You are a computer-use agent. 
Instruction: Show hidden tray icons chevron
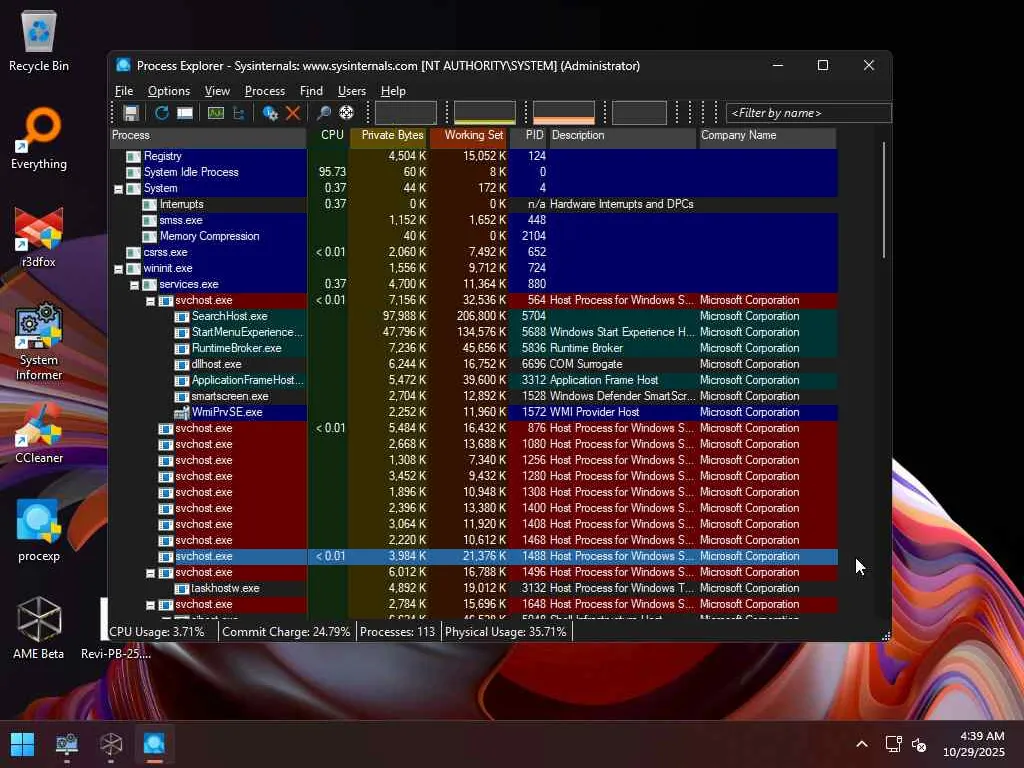[x=862, y=744]
